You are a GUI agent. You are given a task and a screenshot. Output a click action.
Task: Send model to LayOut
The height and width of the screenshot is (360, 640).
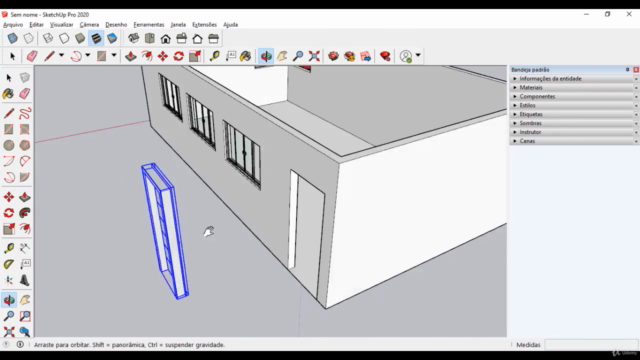coord(366,56)
